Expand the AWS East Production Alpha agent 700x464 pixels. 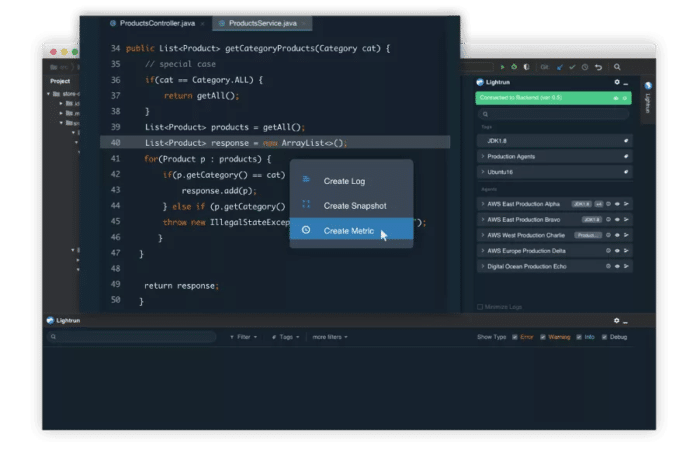pos(483,204)
